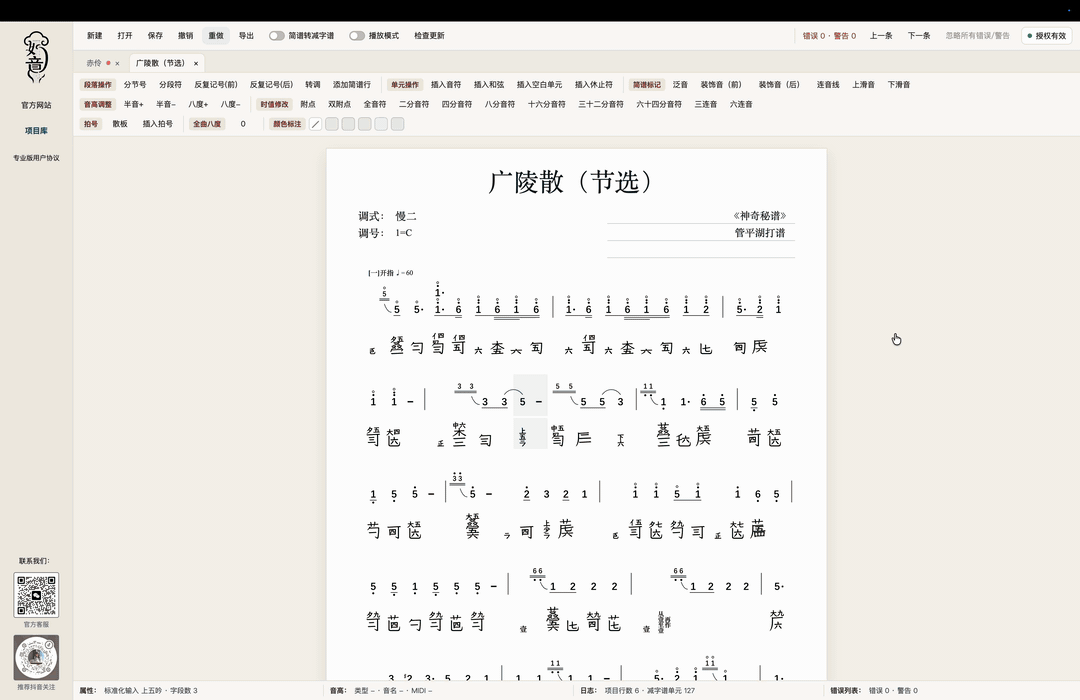
Task: Click 反复记号(前)
Action: point(216,85)
